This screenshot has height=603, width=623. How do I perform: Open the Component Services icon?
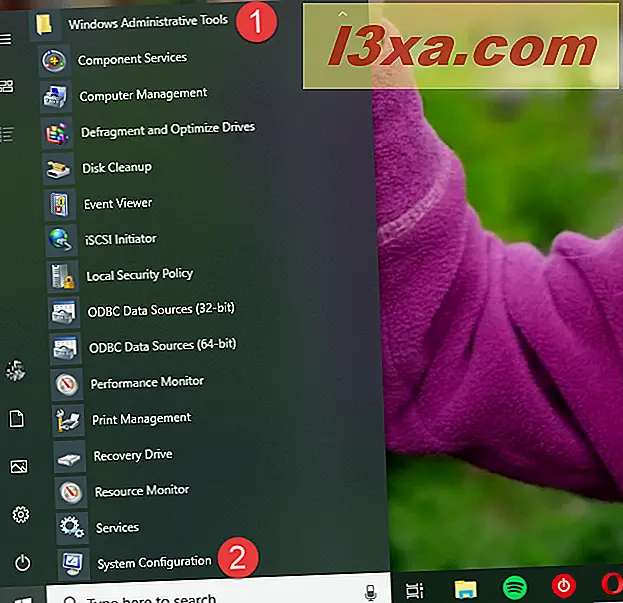pos(54,61)
